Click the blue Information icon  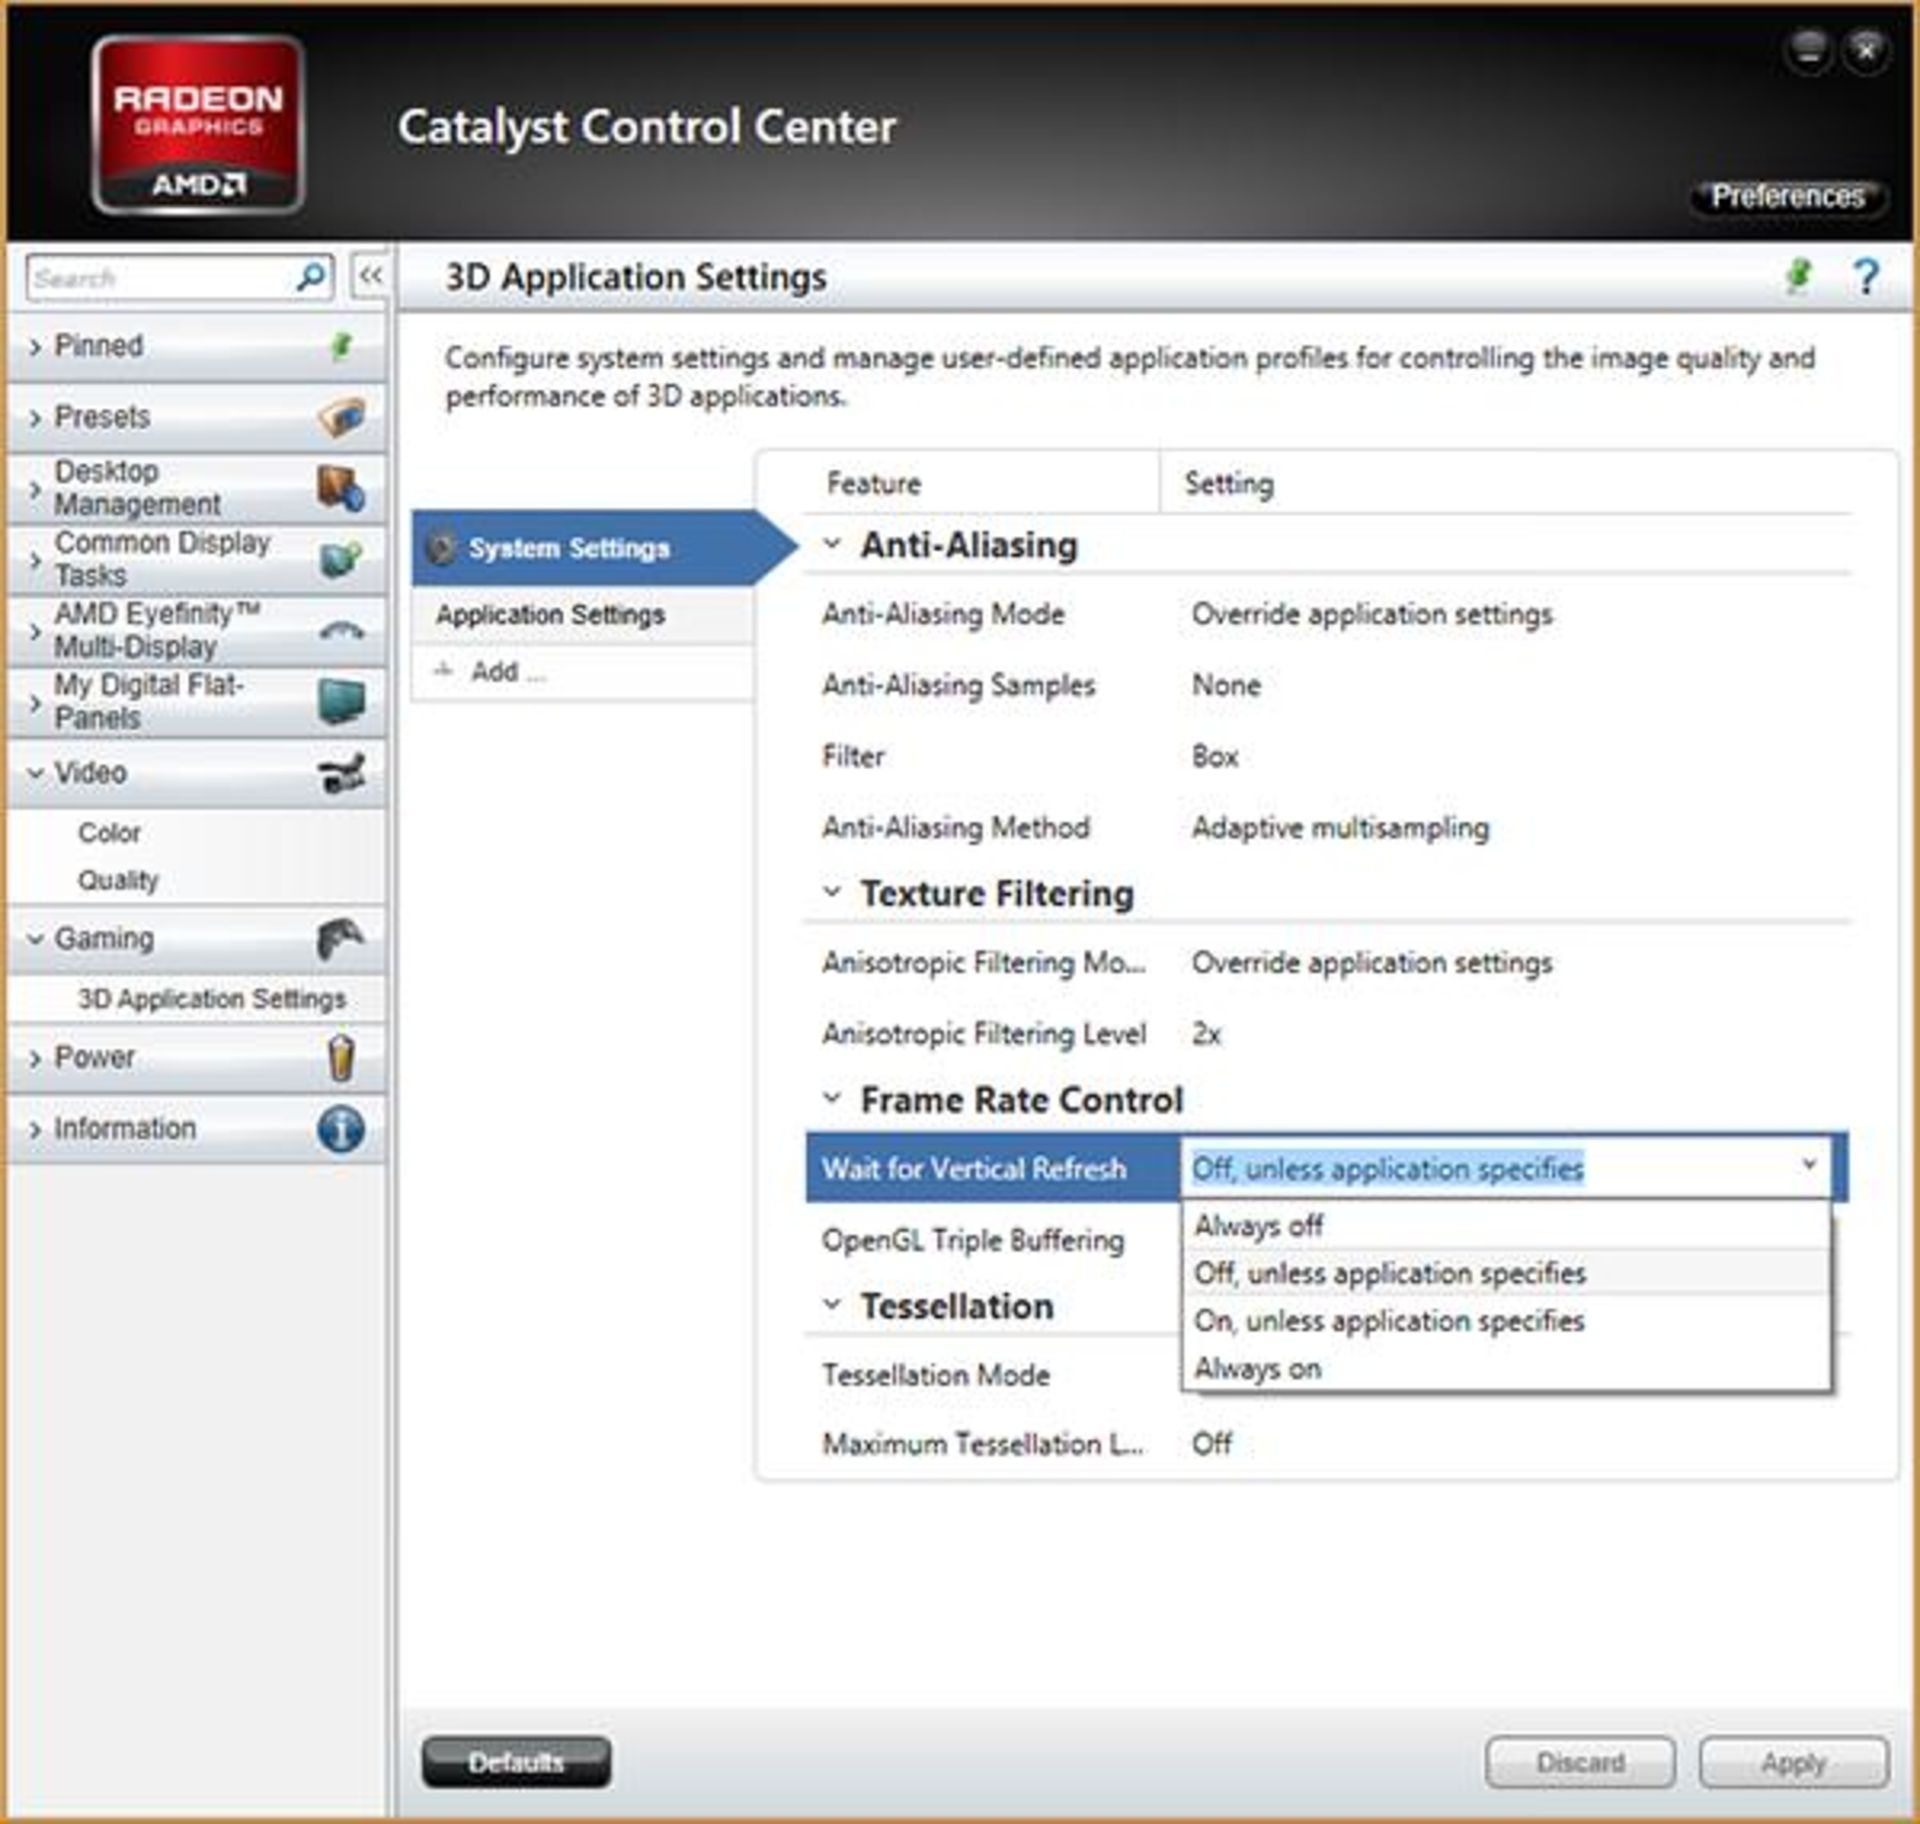point(341,1129)
